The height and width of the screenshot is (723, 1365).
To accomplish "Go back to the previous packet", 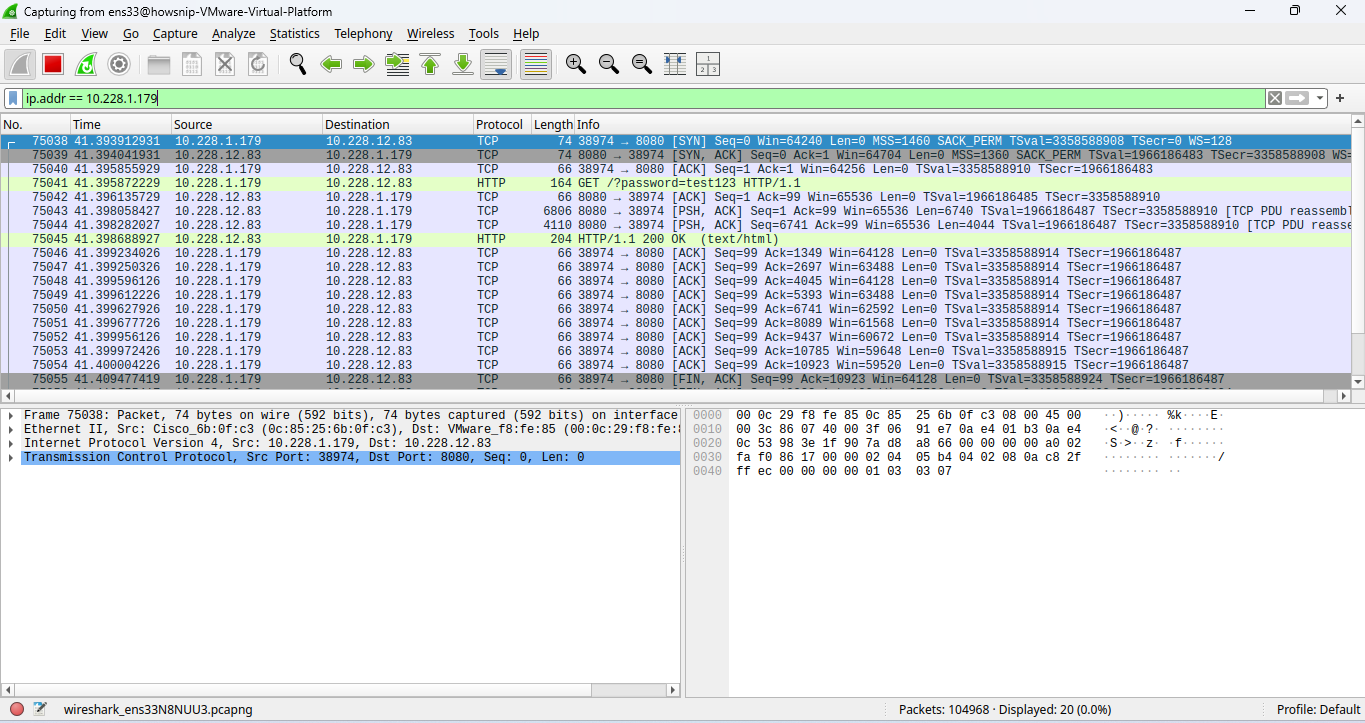I will click(331, 64).
